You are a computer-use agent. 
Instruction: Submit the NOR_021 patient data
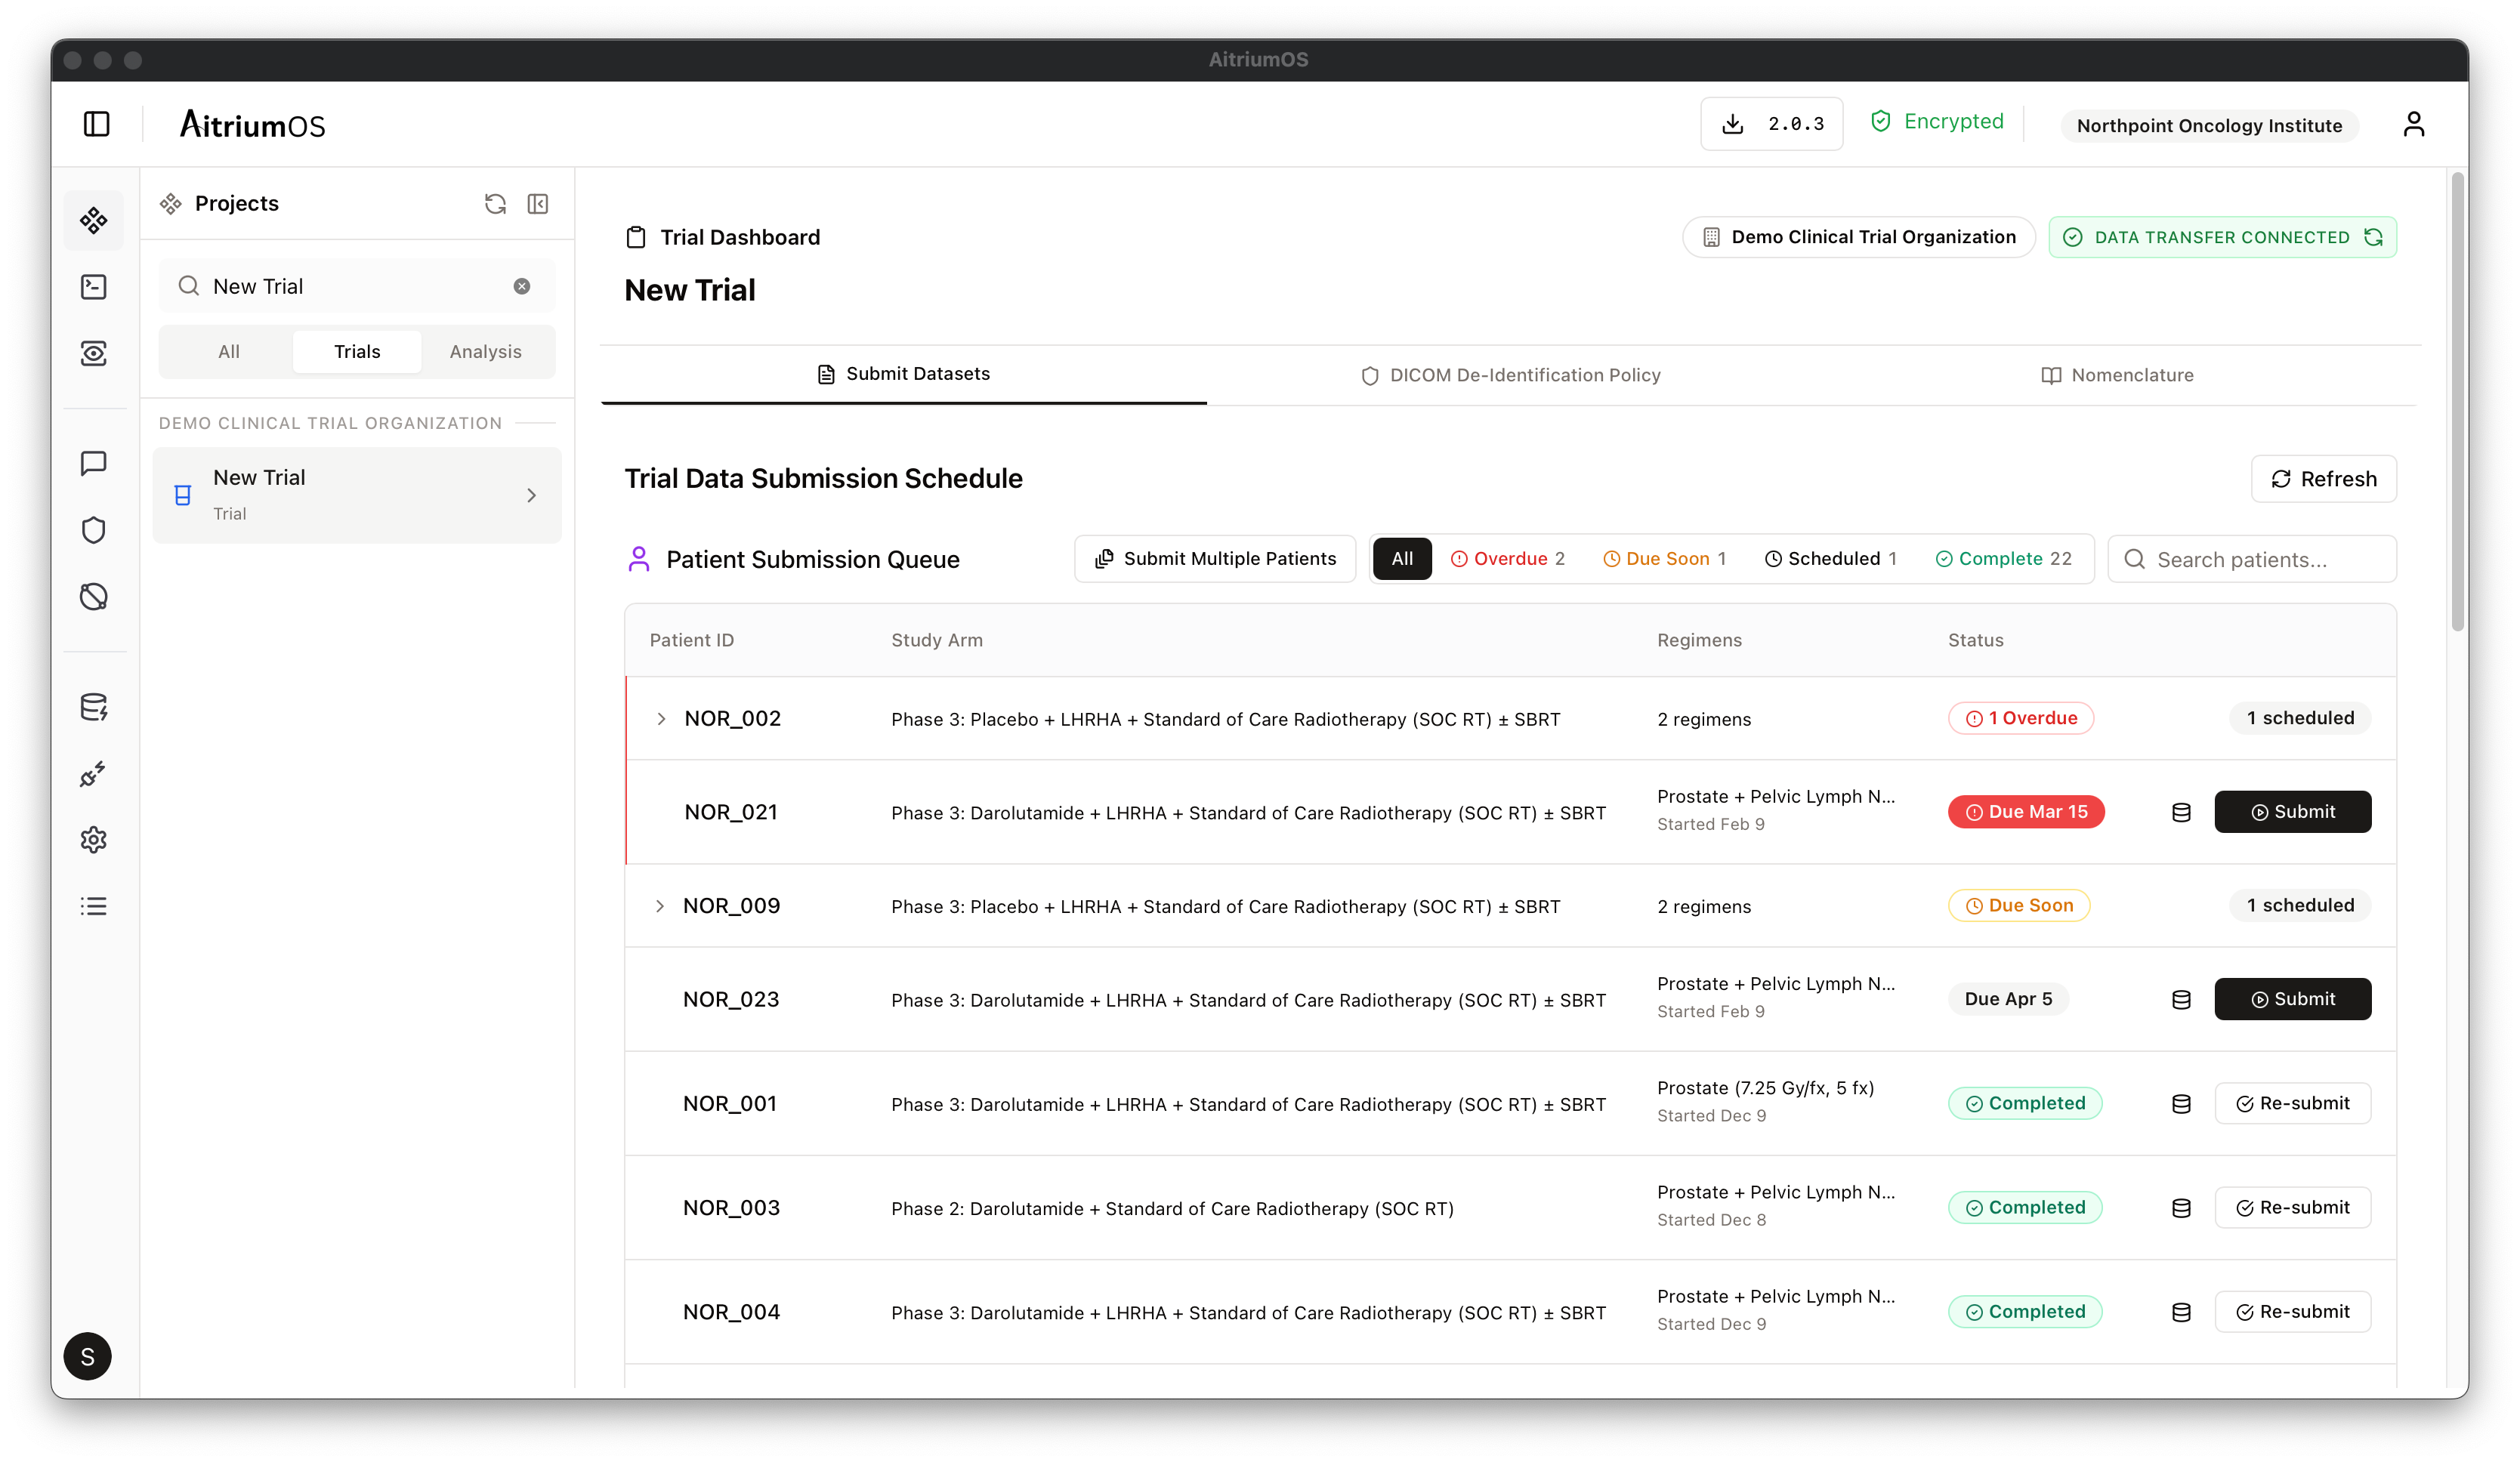coord(2292,812)
